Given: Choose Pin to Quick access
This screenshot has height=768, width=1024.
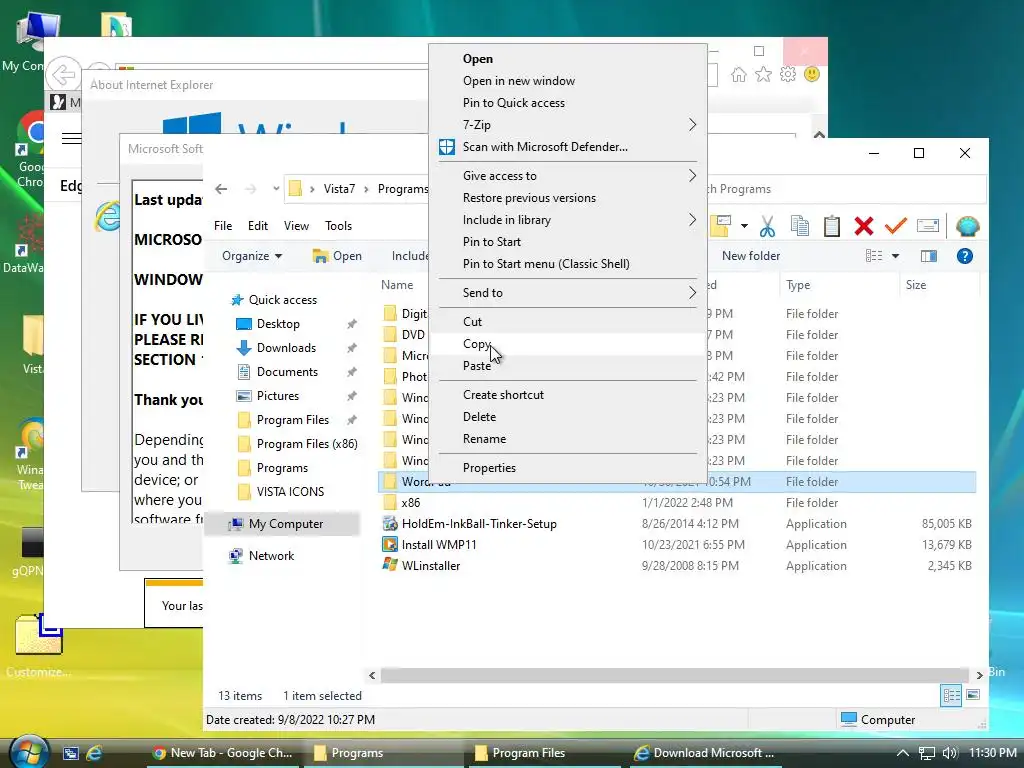Looking at the screenshot, I should pyautogui.click(x=568, y=103).
